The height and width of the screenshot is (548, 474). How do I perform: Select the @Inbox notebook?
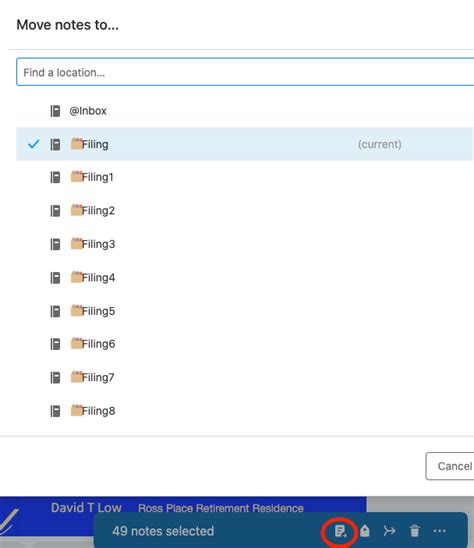coord(245,111)
